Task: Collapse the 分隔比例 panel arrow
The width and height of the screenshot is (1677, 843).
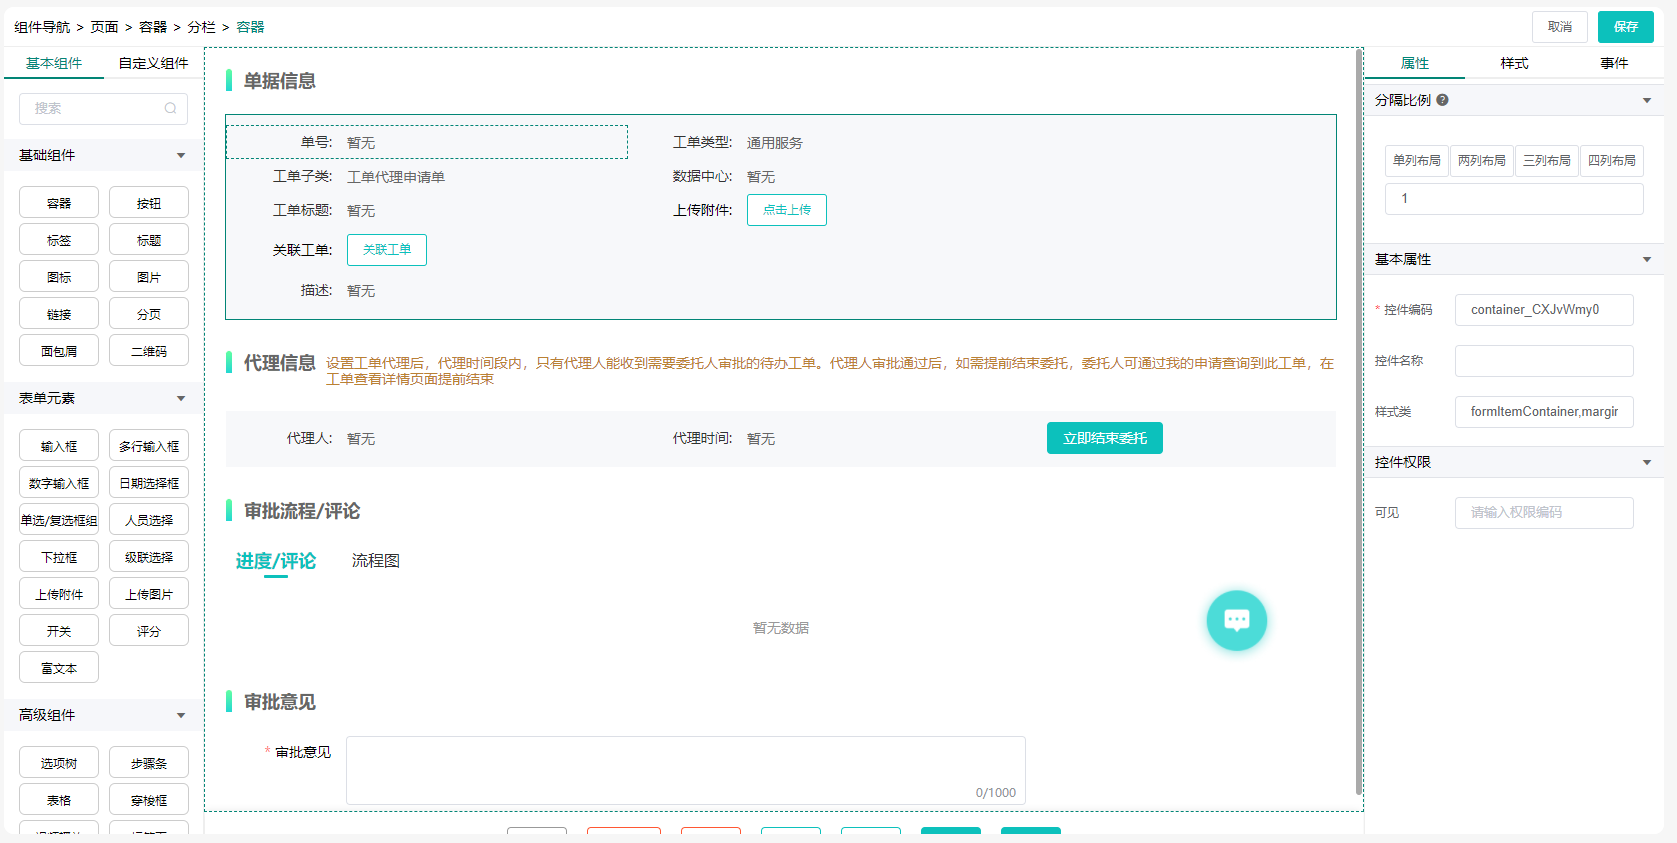Action: coord(1647,100)
